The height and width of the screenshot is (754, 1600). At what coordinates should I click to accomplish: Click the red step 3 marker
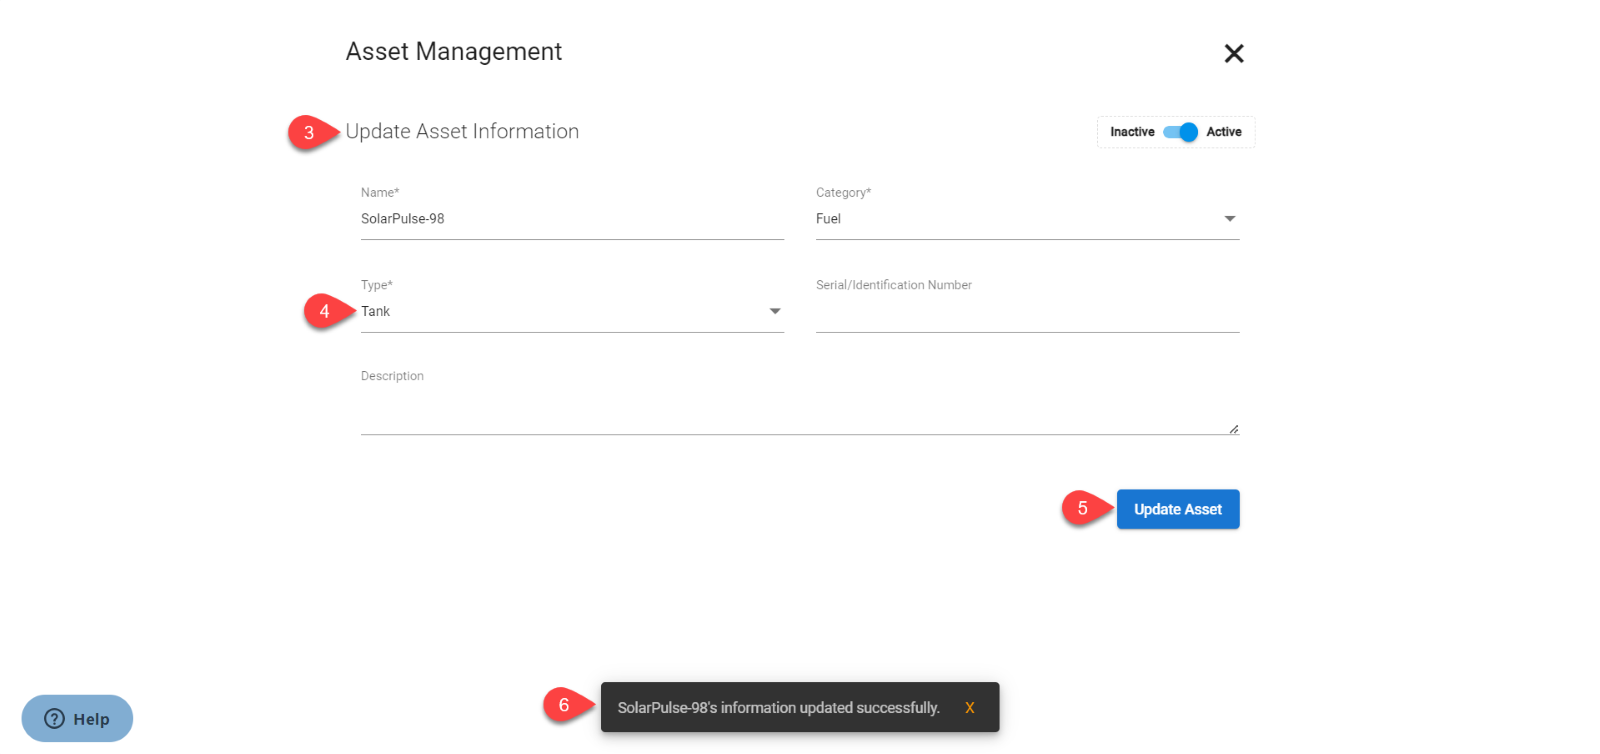point(309,133)
